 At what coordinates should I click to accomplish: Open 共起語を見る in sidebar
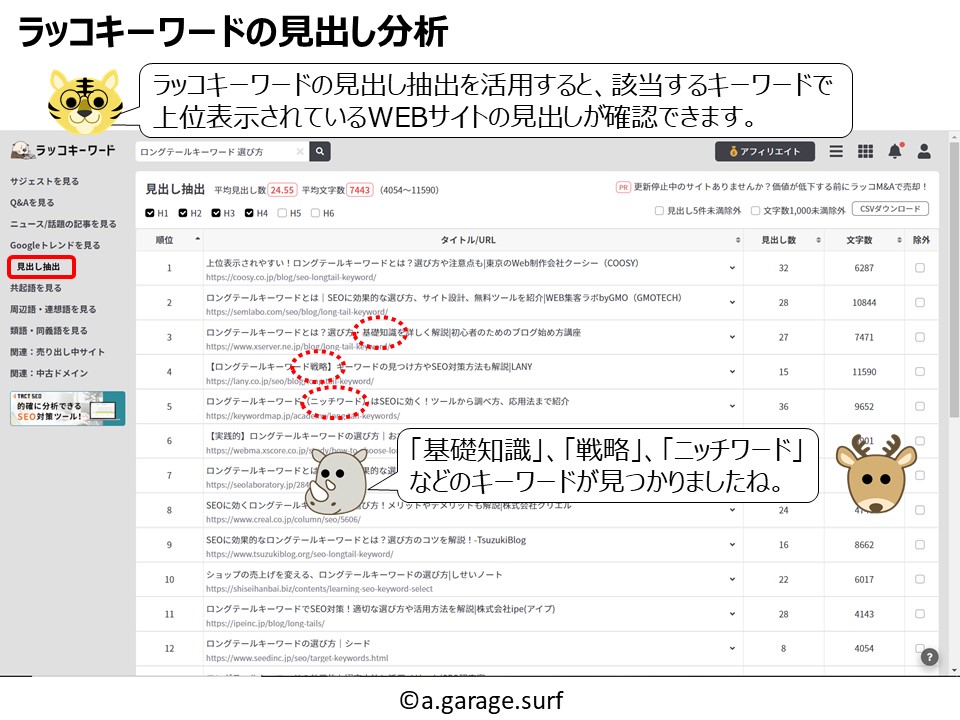(x=36, y=288)
